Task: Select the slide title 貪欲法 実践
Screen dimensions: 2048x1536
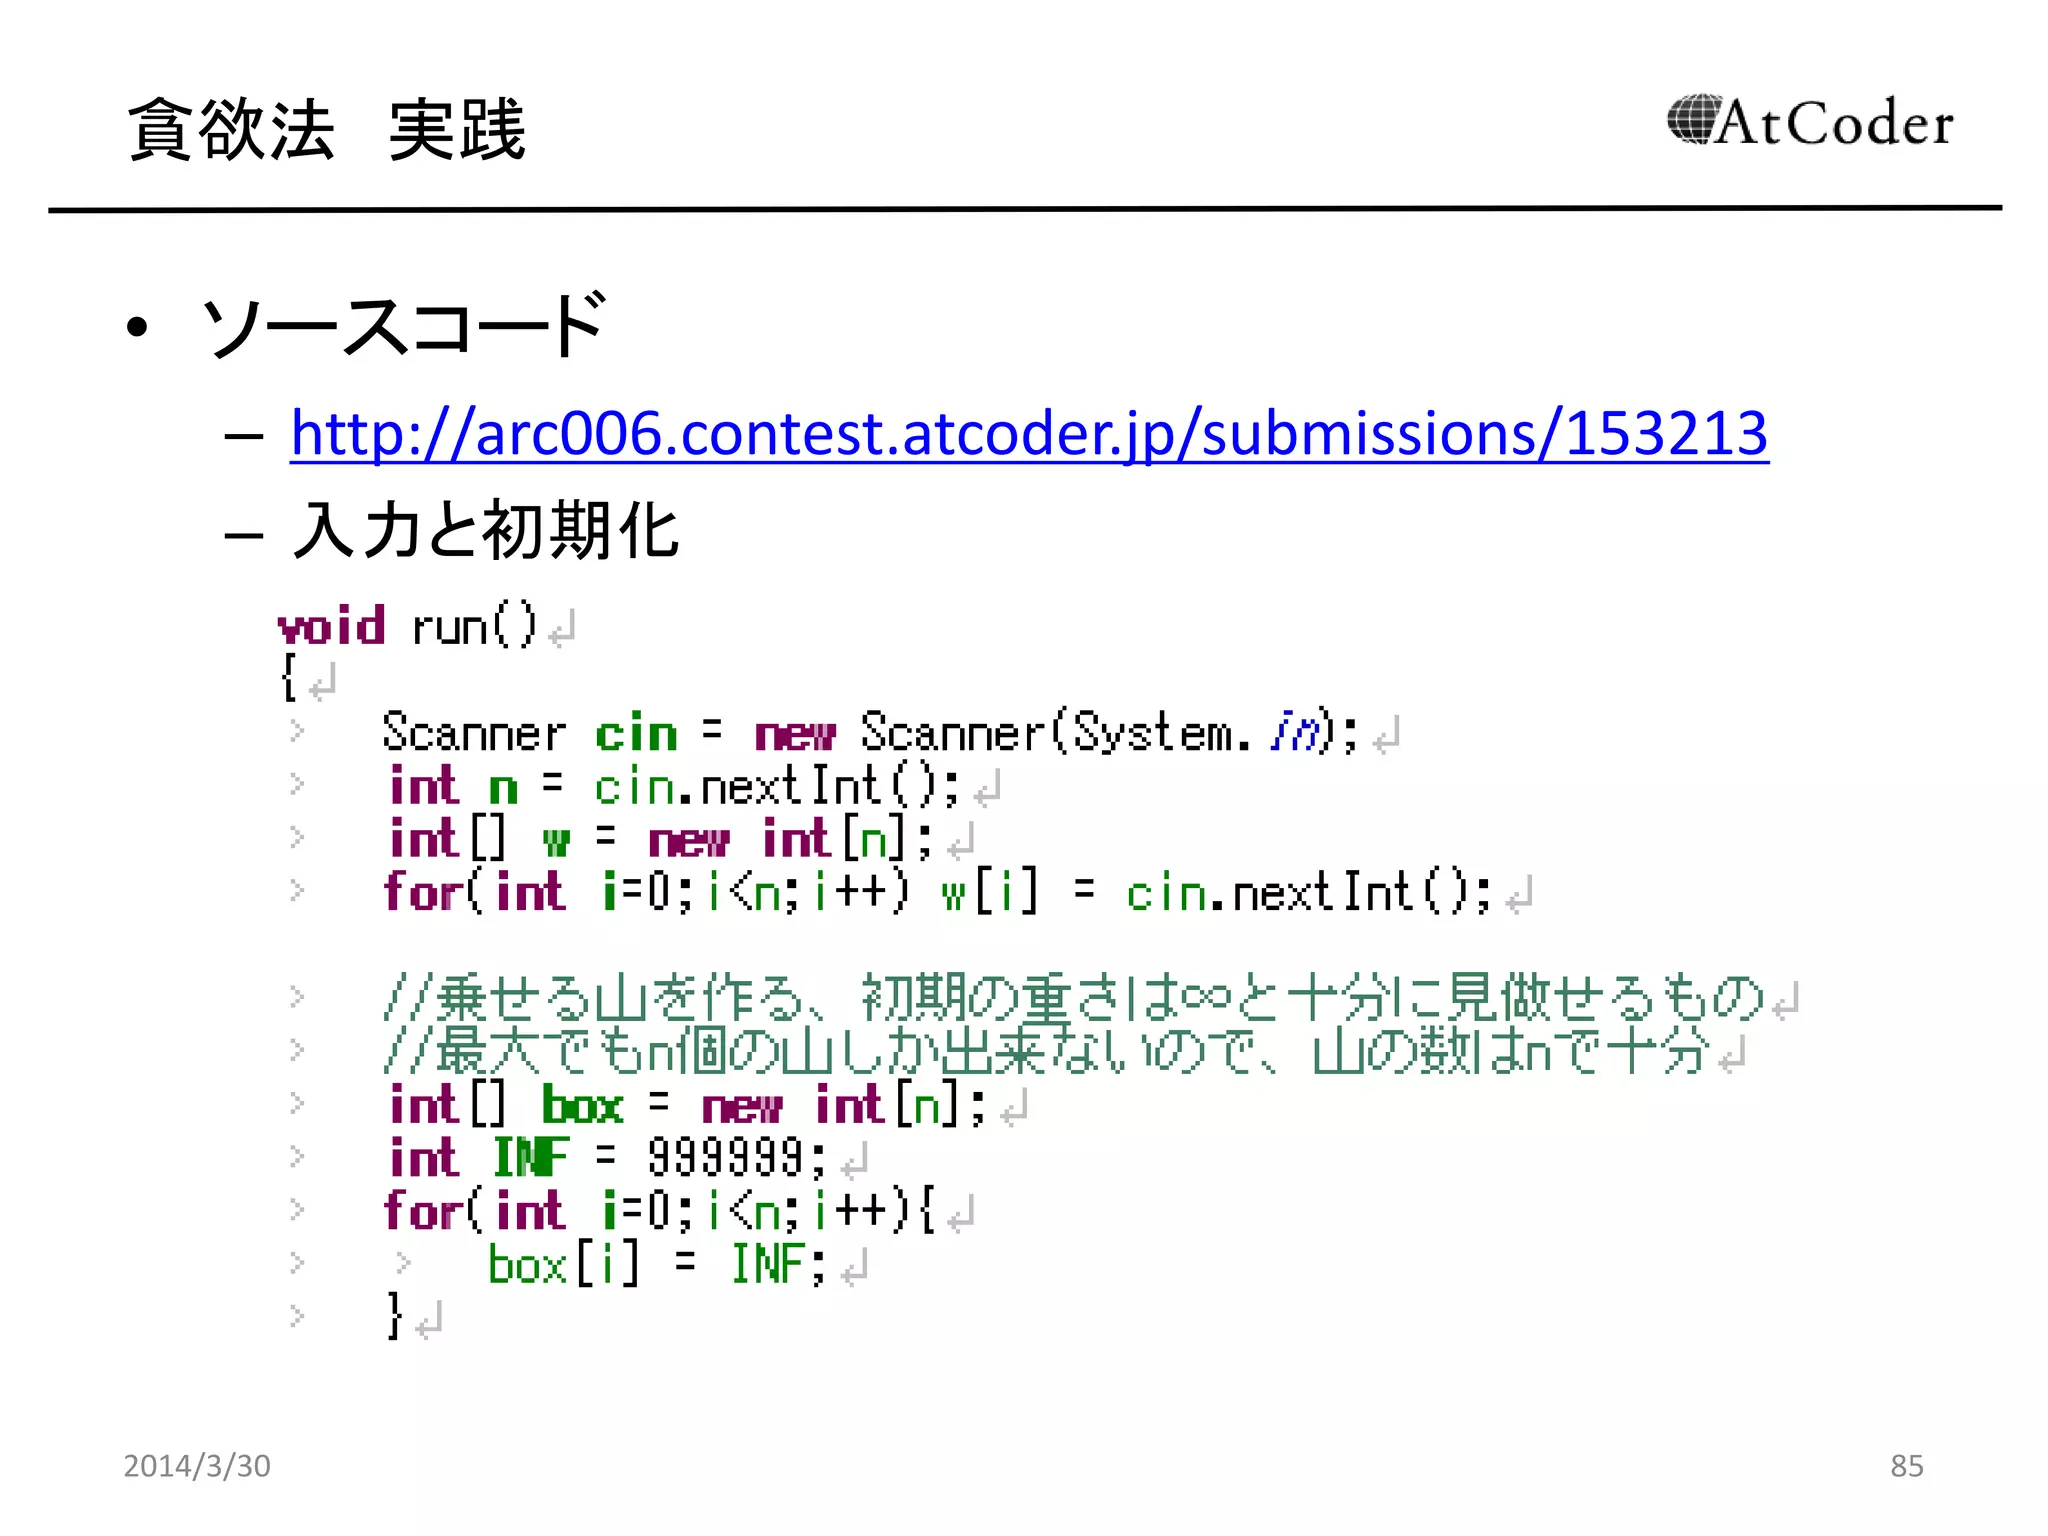Action: [x=327, y=130]
